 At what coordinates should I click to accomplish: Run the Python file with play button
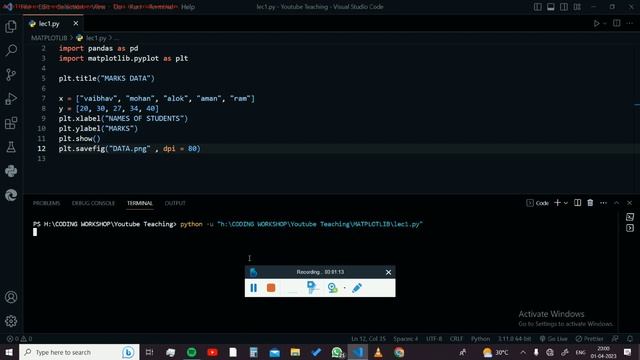pyautogui.click(x=596, y=23)
